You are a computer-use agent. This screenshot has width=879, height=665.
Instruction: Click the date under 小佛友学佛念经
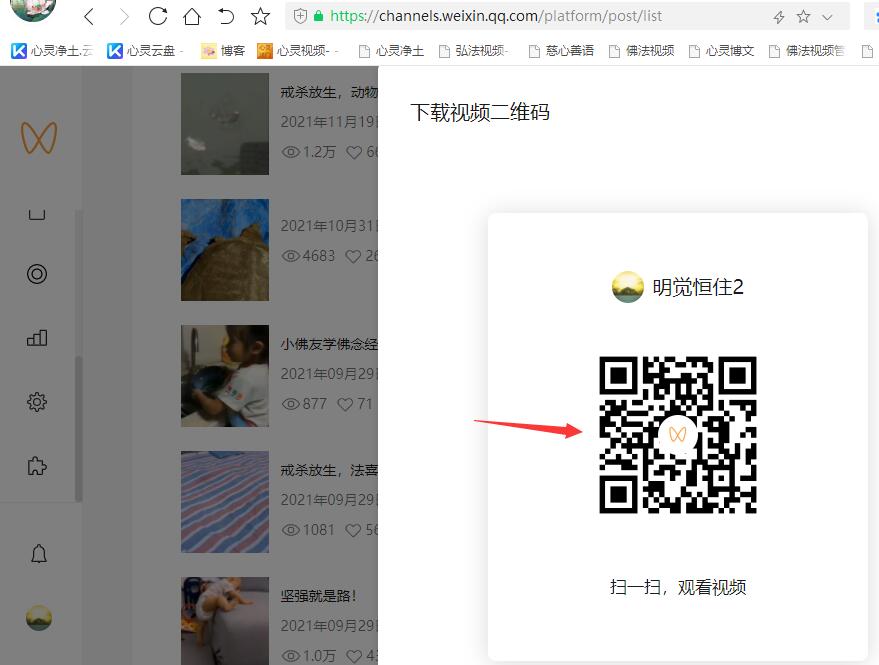coord(329,373)
